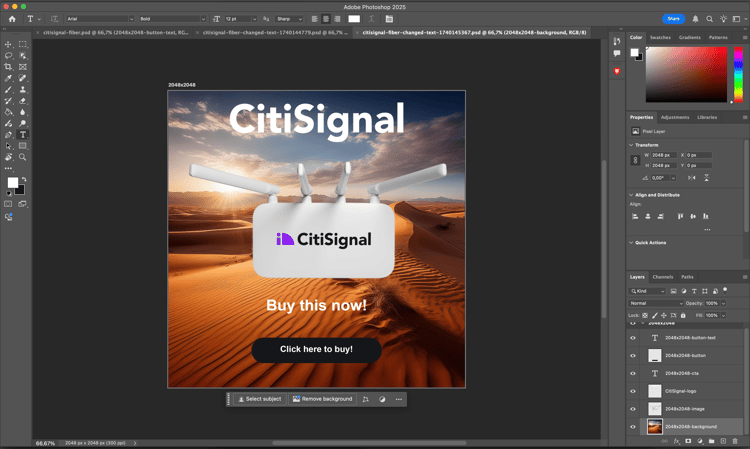The width and height of the screenshot is (750, 449).
Task: Select the Pen tool
Action: tap(8, 135)
